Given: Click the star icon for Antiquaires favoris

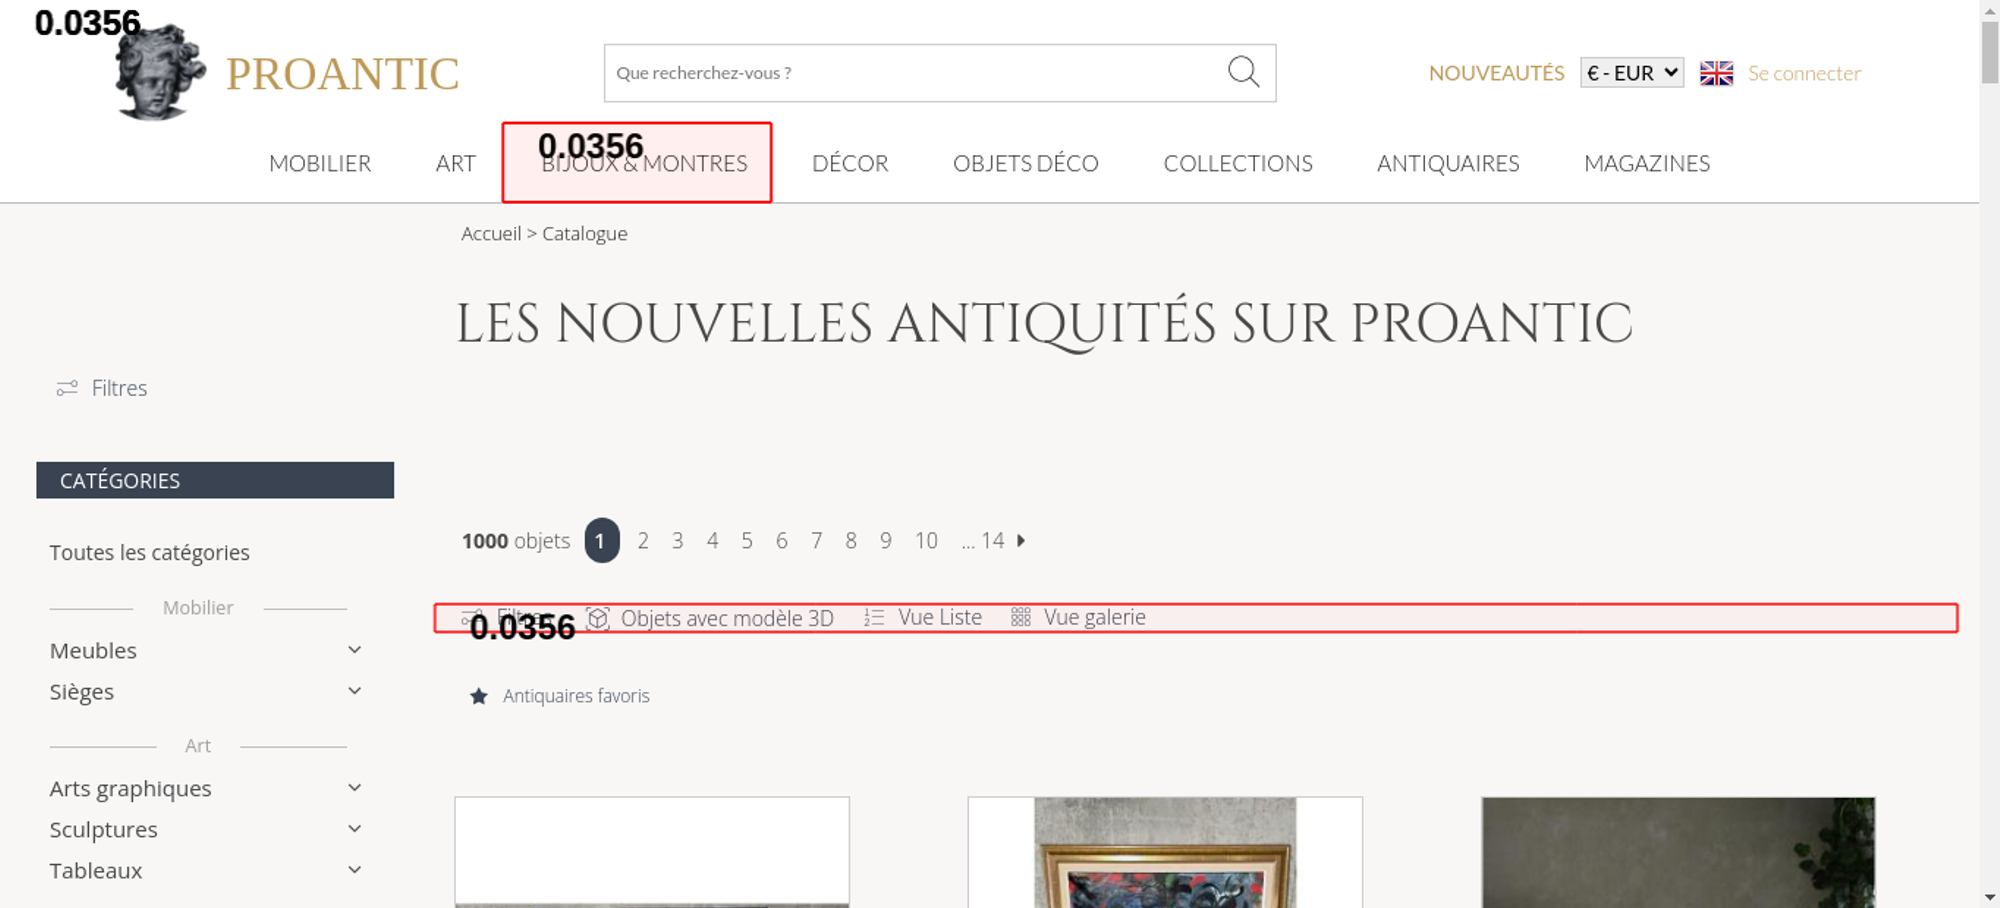Looking at the screenshot, I should [x=479, y=696].
